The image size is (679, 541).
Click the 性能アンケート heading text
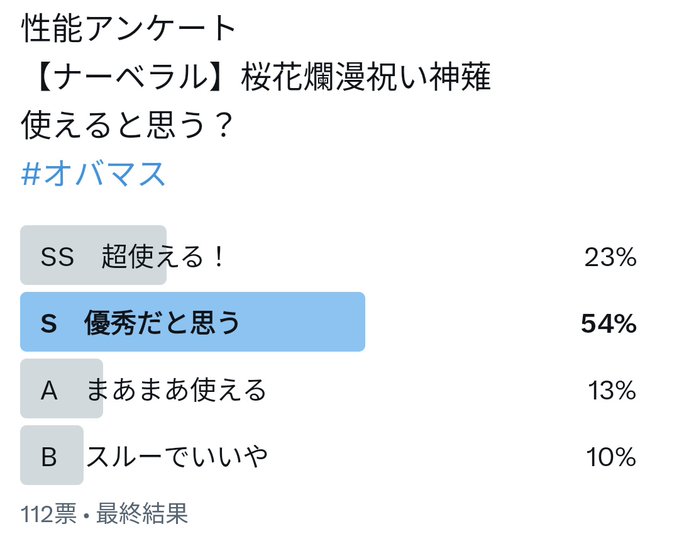128,29
